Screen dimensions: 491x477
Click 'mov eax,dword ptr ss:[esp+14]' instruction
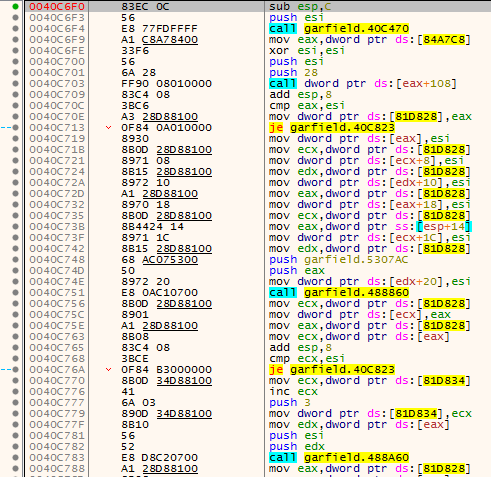(x=370, y=227)
